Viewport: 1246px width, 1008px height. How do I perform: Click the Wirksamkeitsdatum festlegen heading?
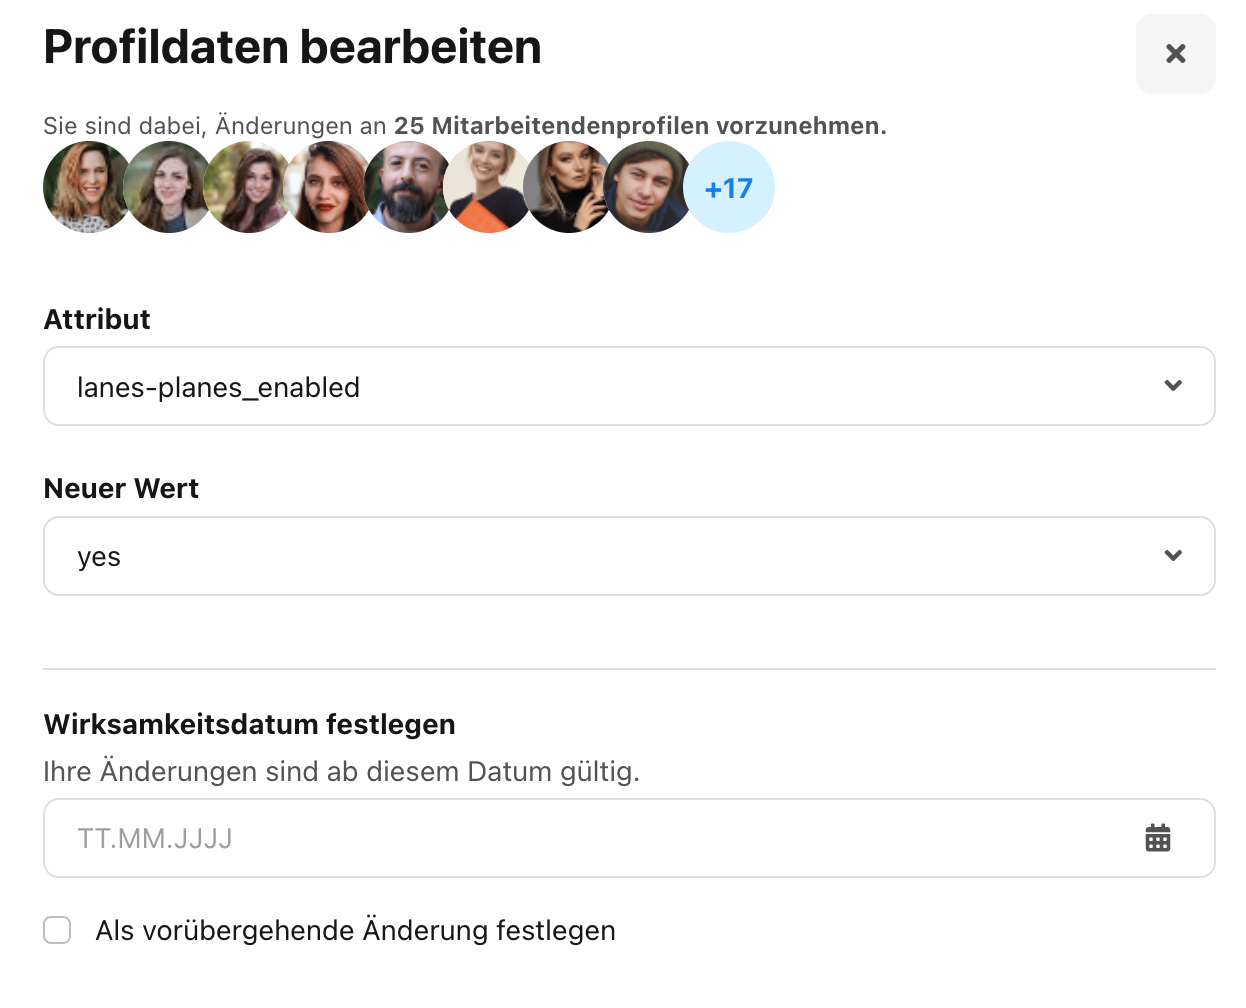coord(250,724)
